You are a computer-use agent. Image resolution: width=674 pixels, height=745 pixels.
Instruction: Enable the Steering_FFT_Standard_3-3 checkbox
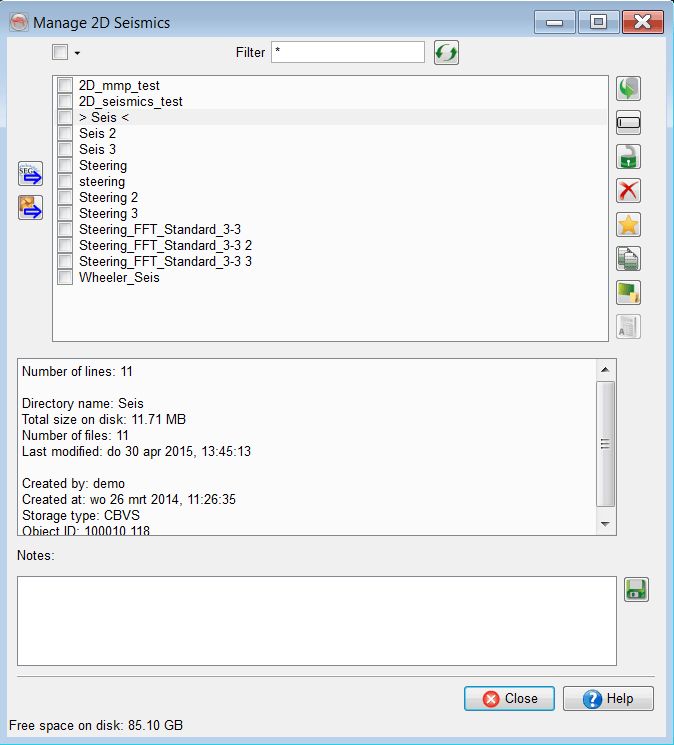(65, 230)
